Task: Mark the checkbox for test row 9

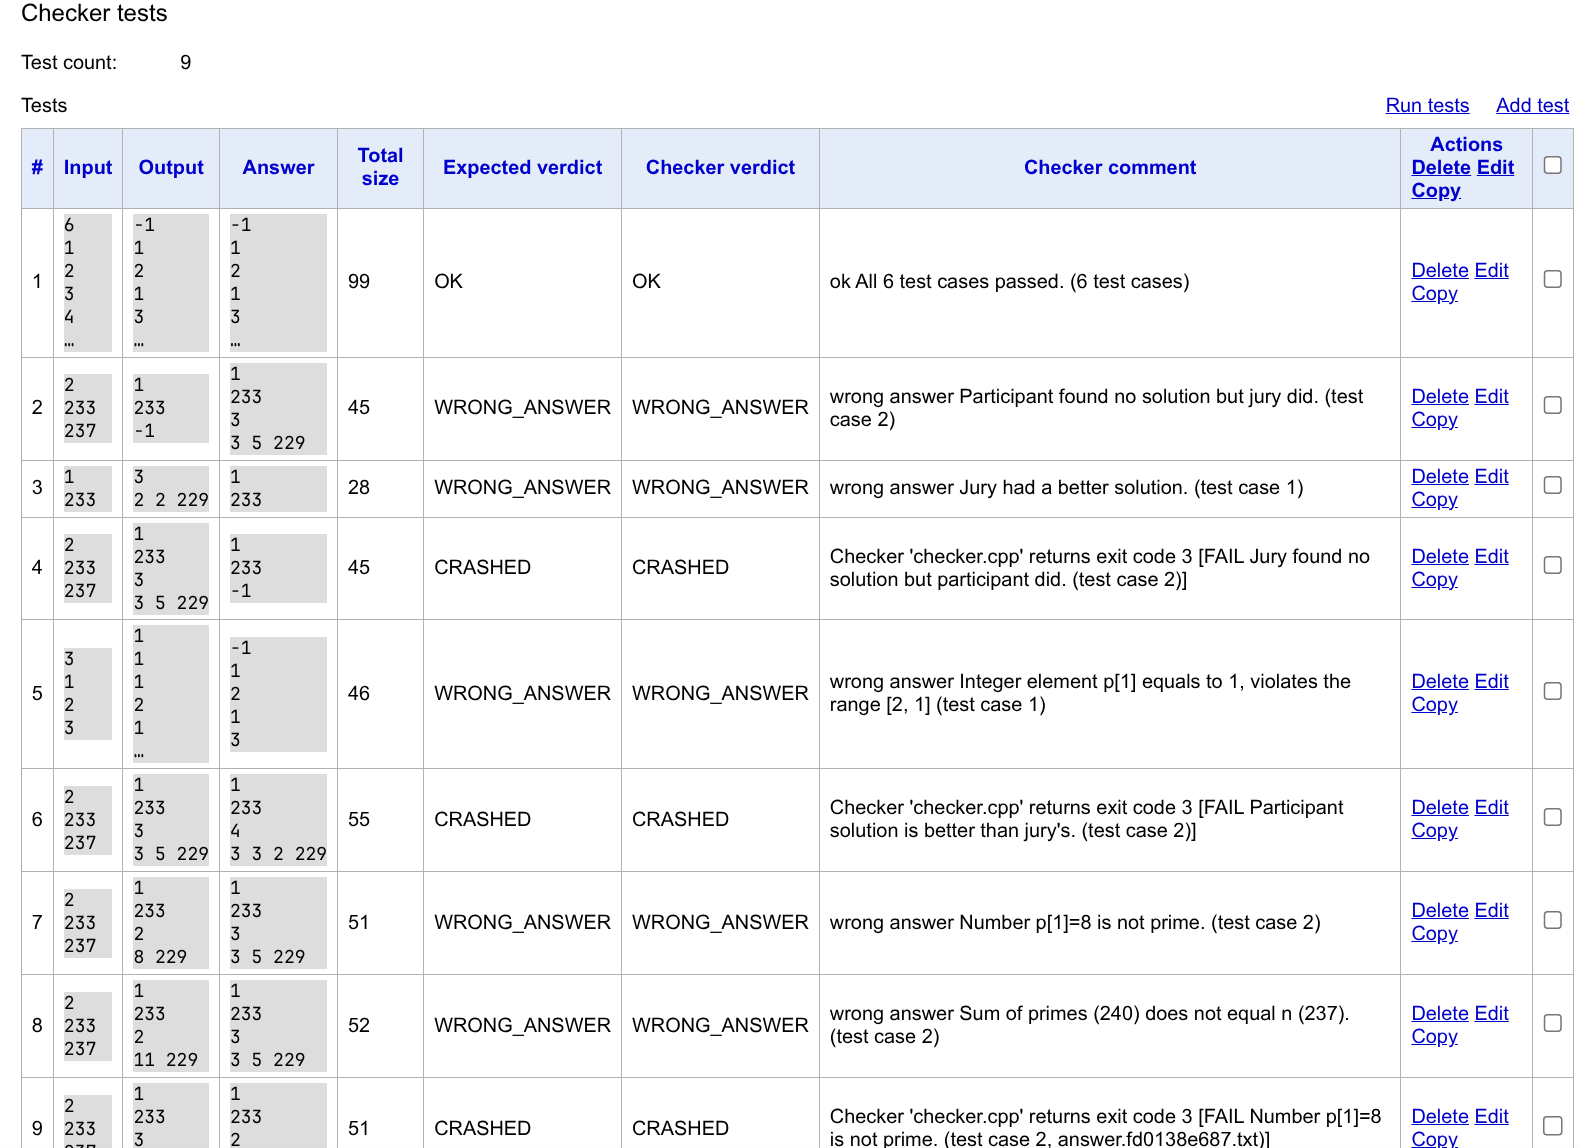Action: pyautogui.click(x=1552, y=1126)
